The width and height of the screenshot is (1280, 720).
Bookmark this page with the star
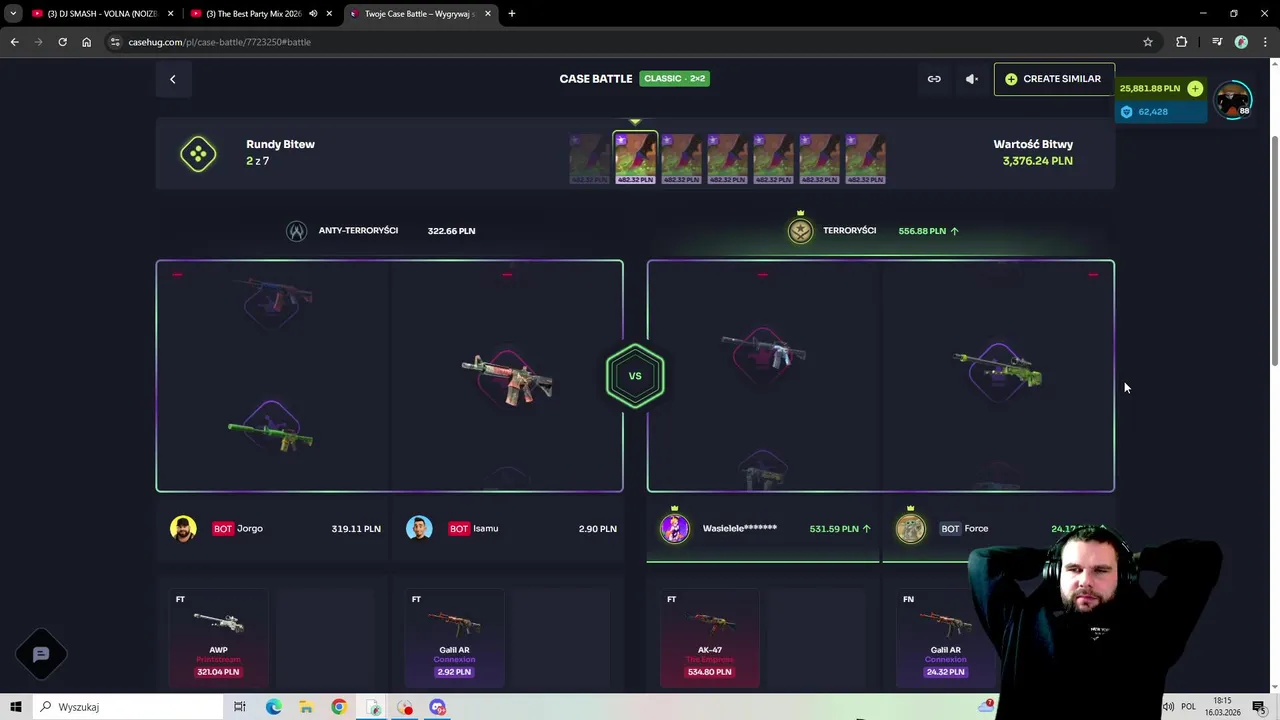(x=1148, y=42)
